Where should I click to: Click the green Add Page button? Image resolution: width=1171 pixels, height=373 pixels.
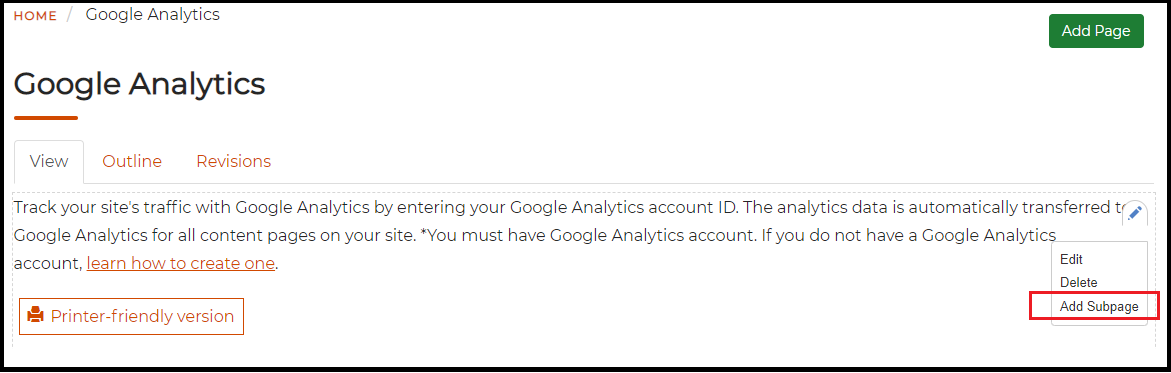(1096, 31)
